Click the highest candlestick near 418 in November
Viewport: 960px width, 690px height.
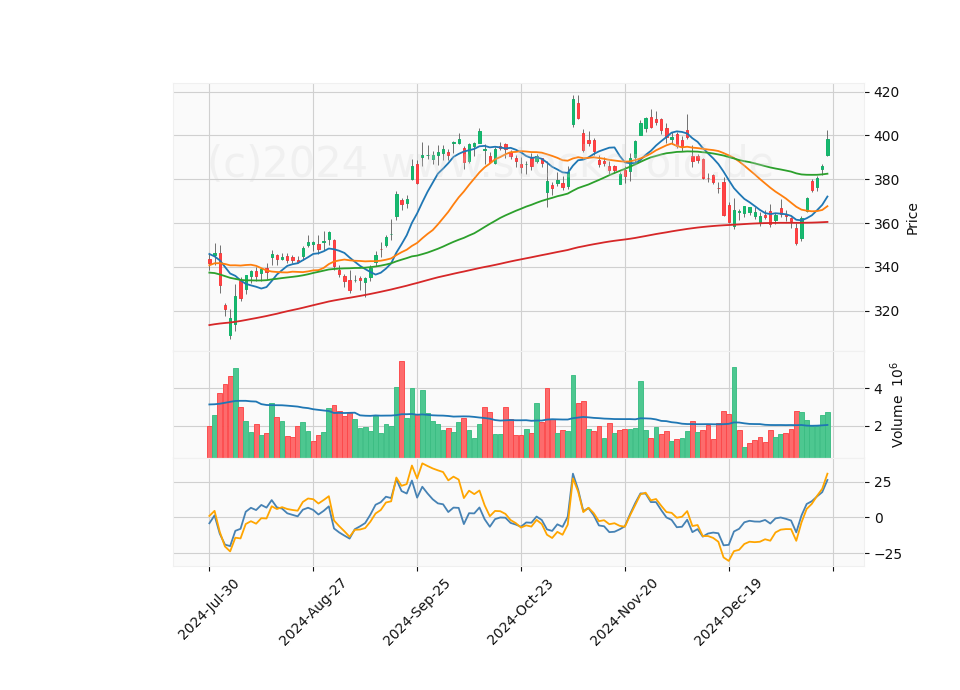(x=574, y=111)
